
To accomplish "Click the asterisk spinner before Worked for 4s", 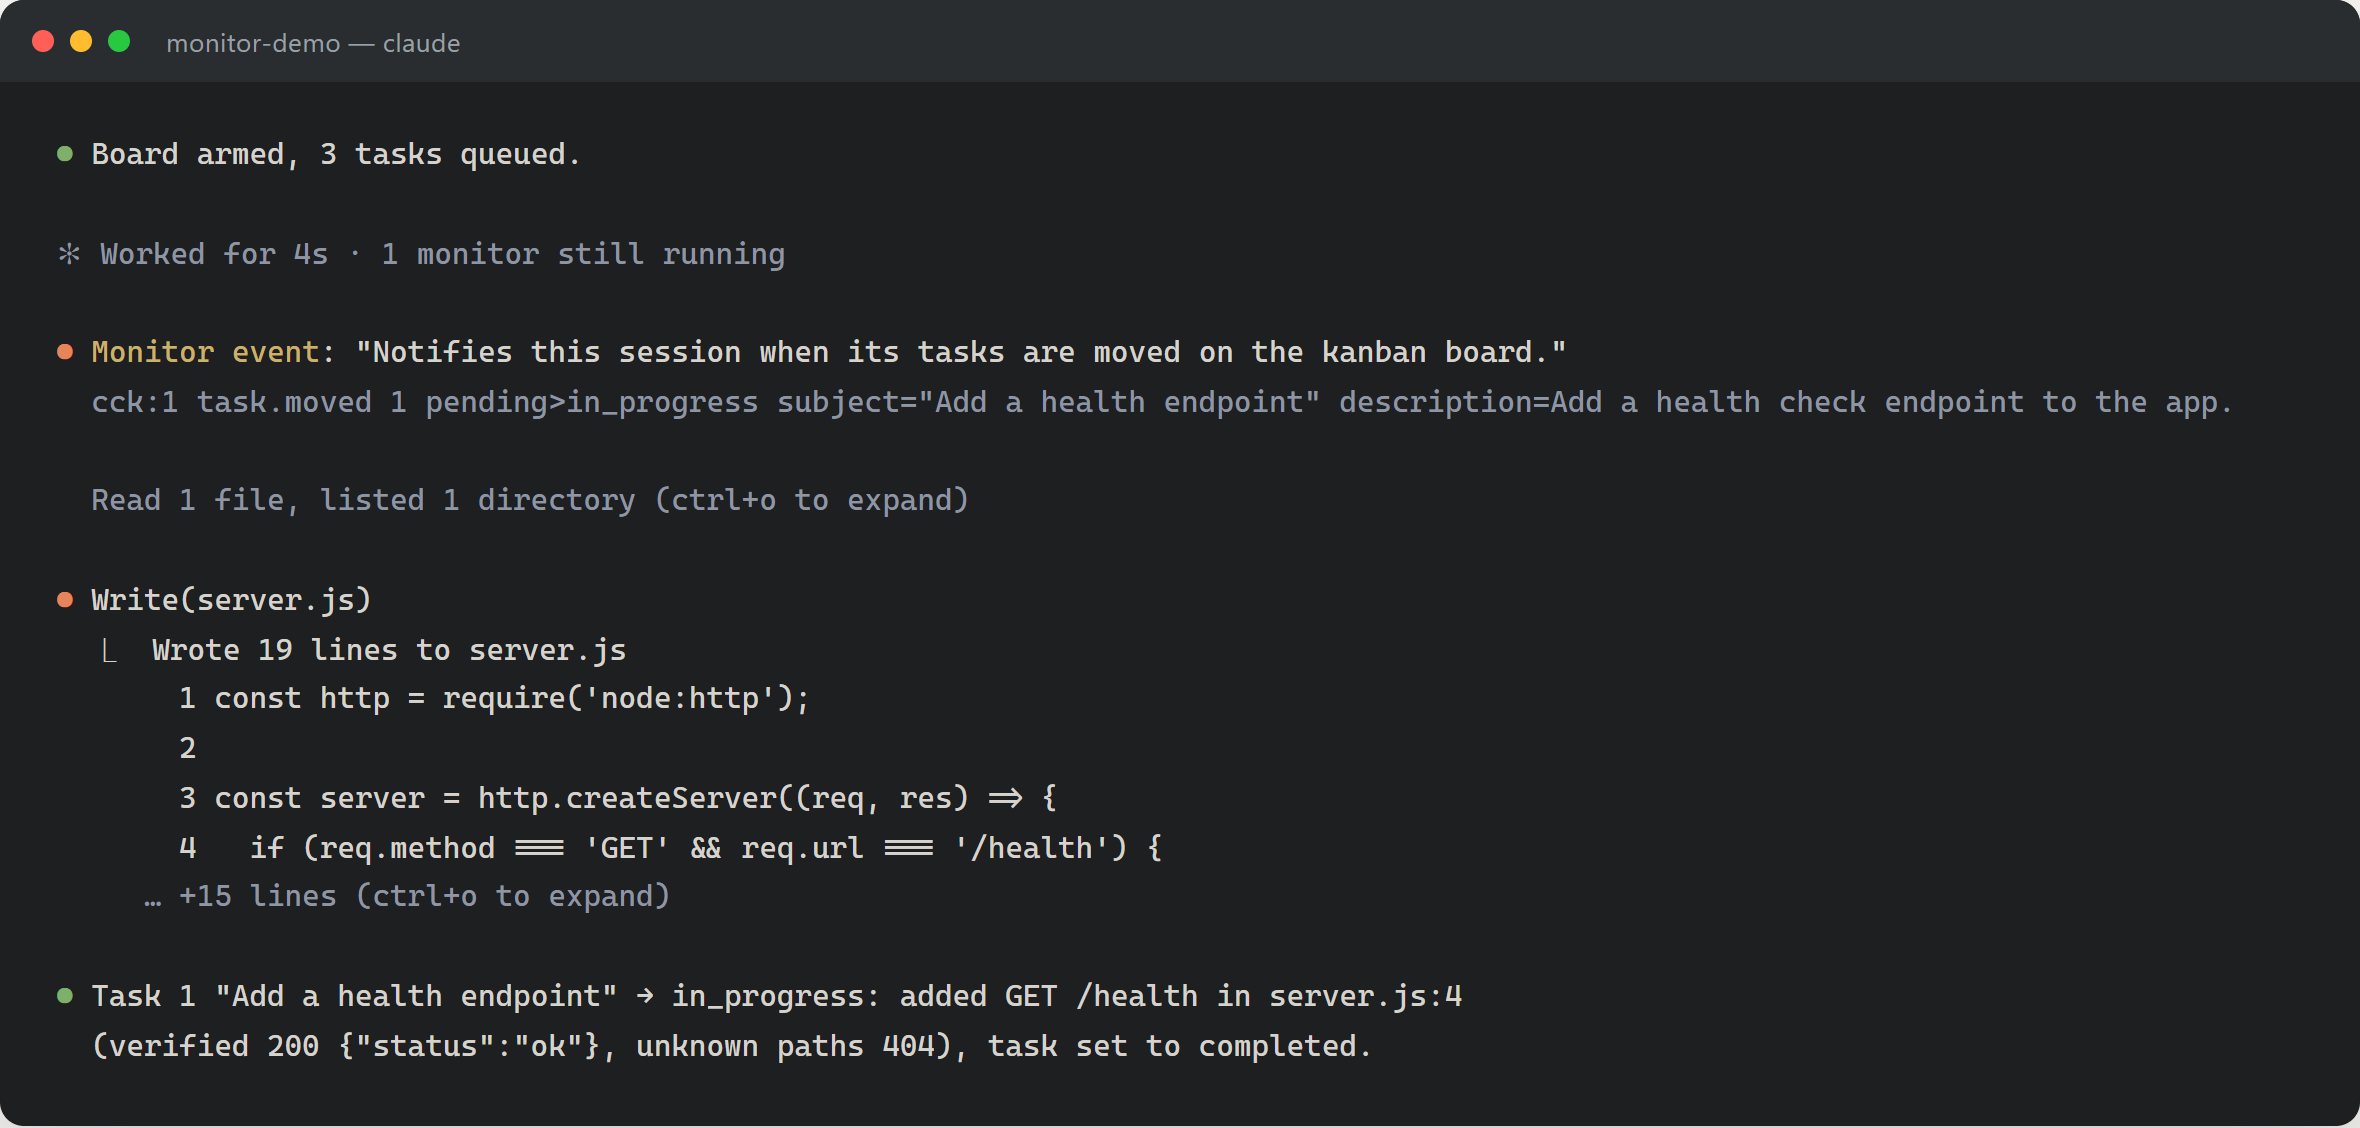I will click(x=69, y=254).
